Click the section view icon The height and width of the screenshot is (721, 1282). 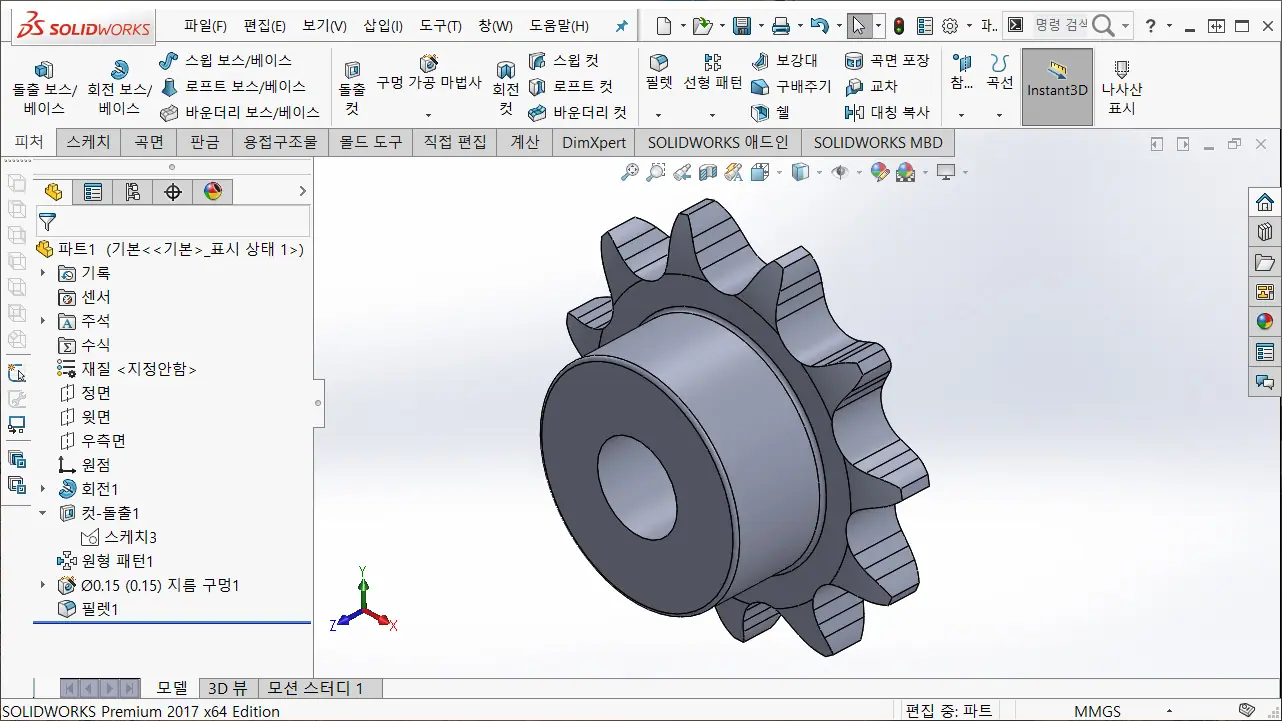pos(708,172)
